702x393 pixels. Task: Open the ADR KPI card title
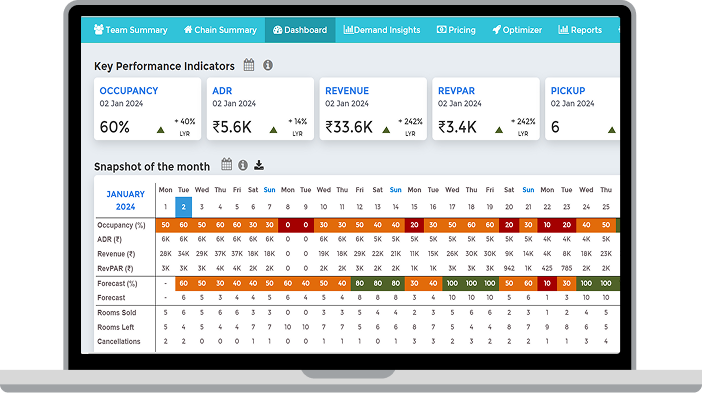pos(222,91)
